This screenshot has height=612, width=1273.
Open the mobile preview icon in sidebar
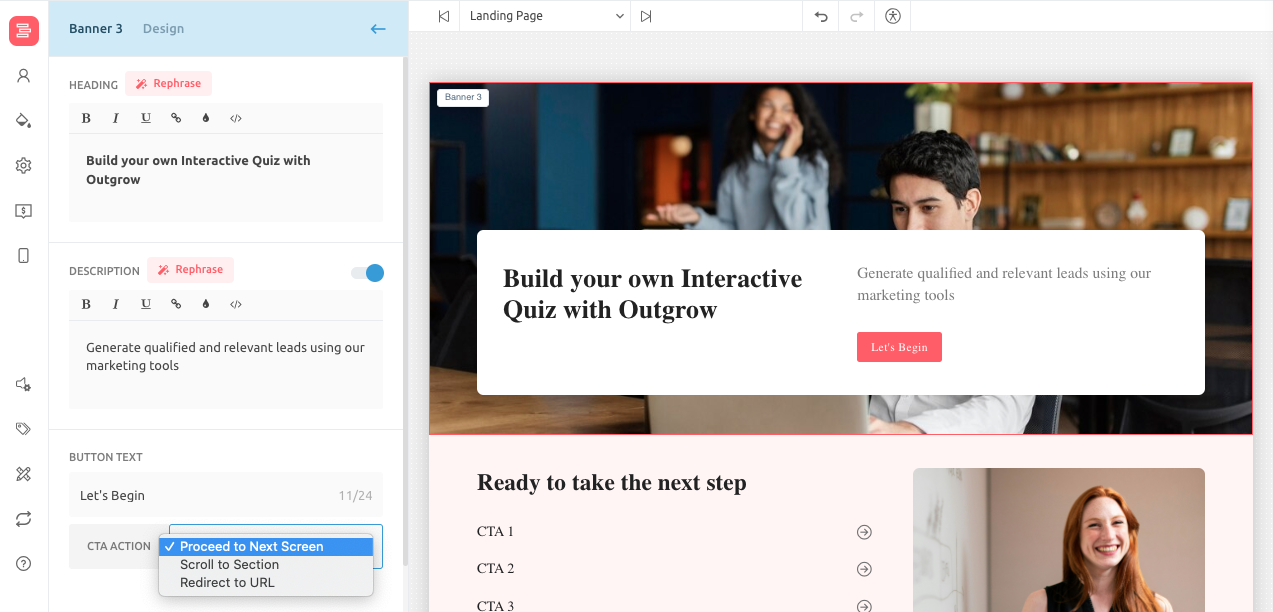point(24,256)
